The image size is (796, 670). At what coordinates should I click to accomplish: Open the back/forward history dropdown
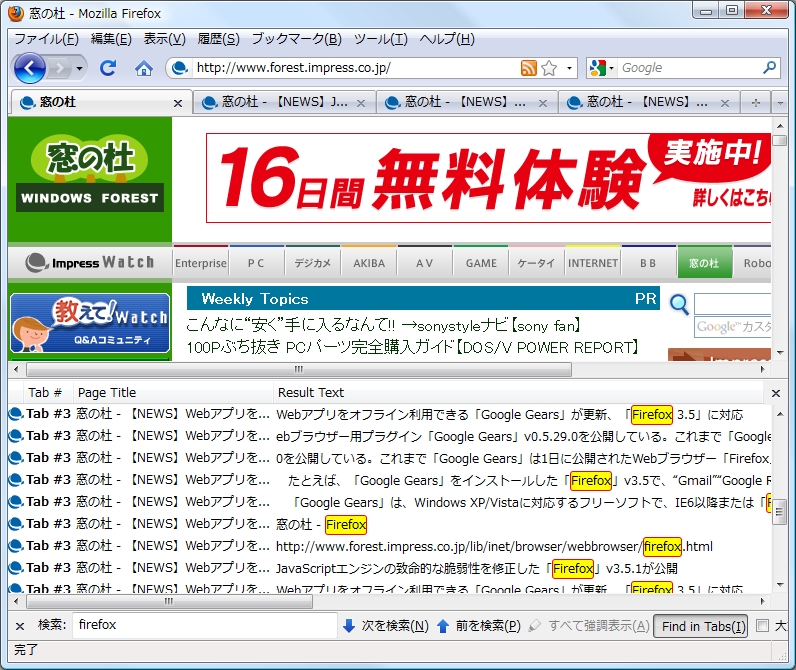[x=79, y=68]
